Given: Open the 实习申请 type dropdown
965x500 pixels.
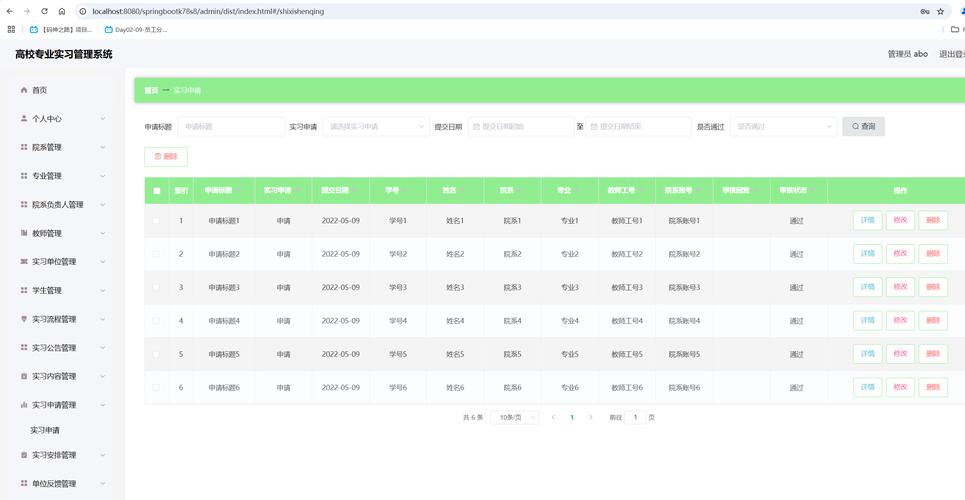Looking at the screenshot, I should tap(377, 127).
